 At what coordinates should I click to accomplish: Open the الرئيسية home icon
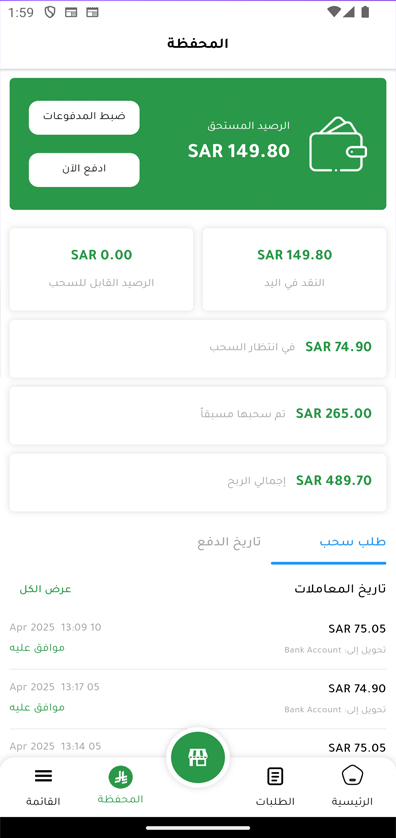352,775
